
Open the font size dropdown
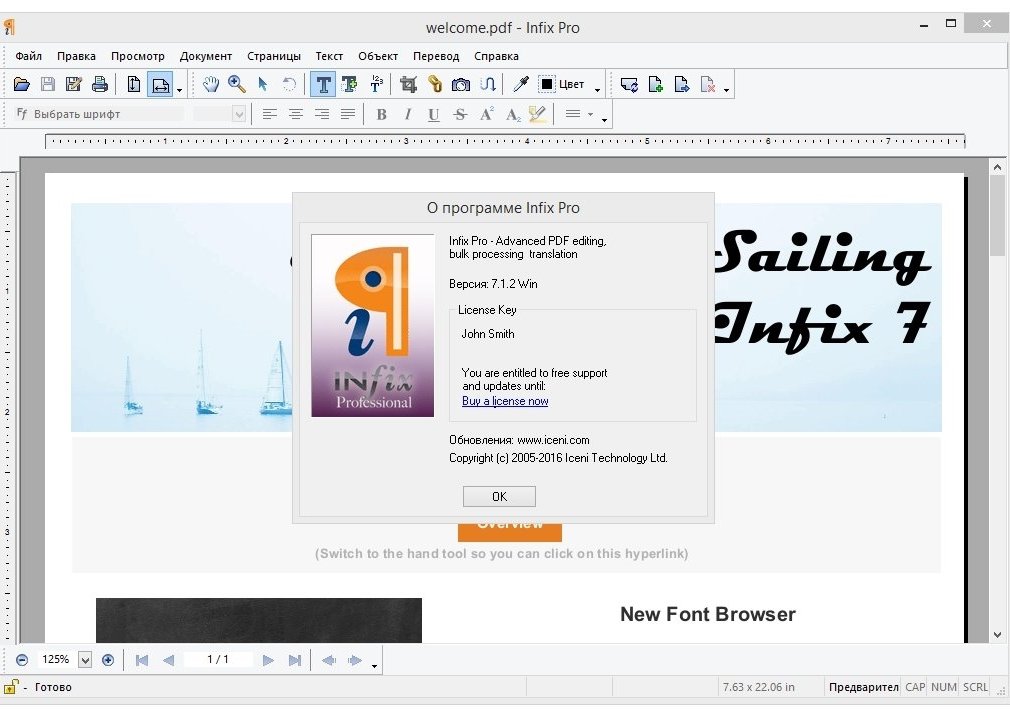click(x=239, y=115)
